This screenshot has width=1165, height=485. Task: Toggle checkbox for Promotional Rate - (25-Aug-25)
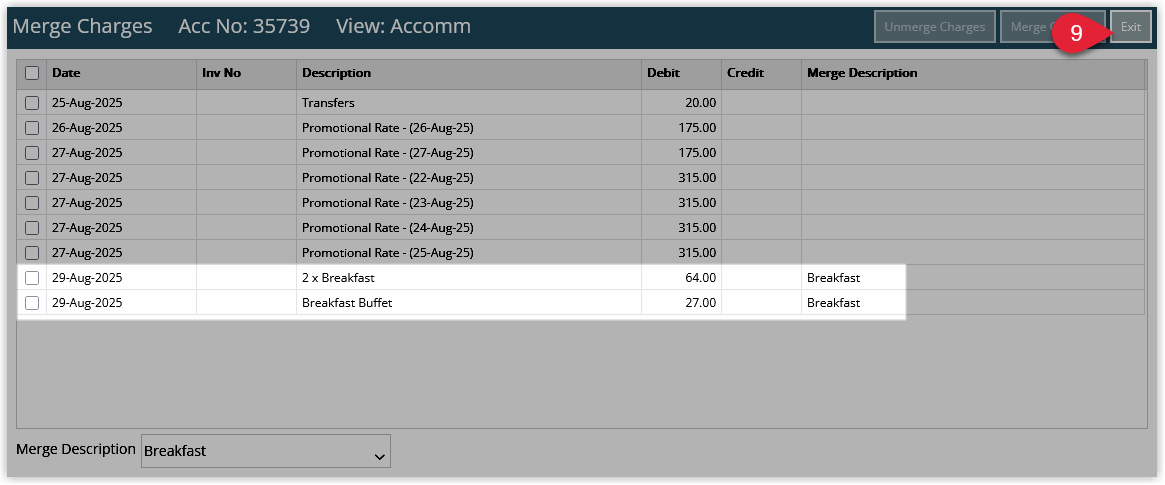tap(32, 253)
